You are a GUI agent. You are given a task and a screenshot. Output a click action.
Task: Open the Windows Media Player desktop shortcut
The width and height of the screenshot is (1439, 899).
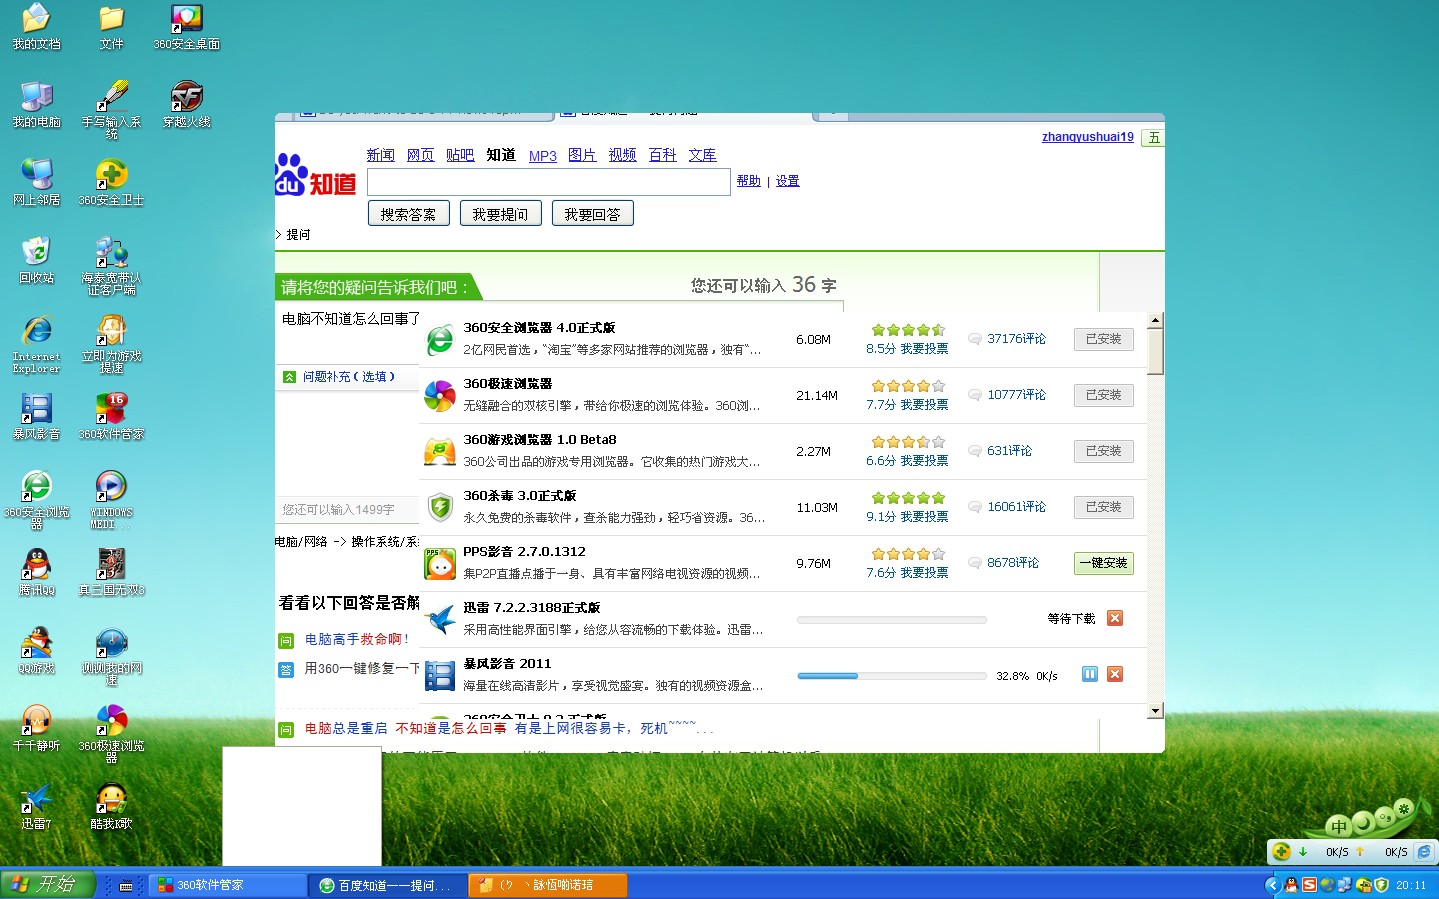click(111, 500)
